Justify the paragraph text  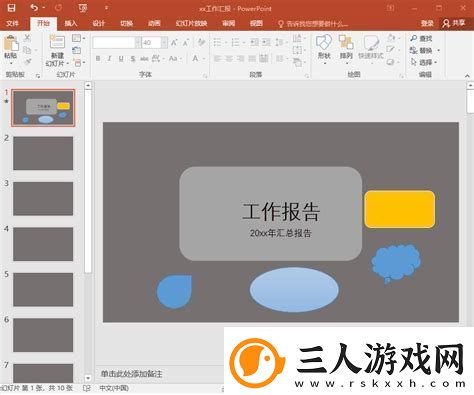[252, 59]
